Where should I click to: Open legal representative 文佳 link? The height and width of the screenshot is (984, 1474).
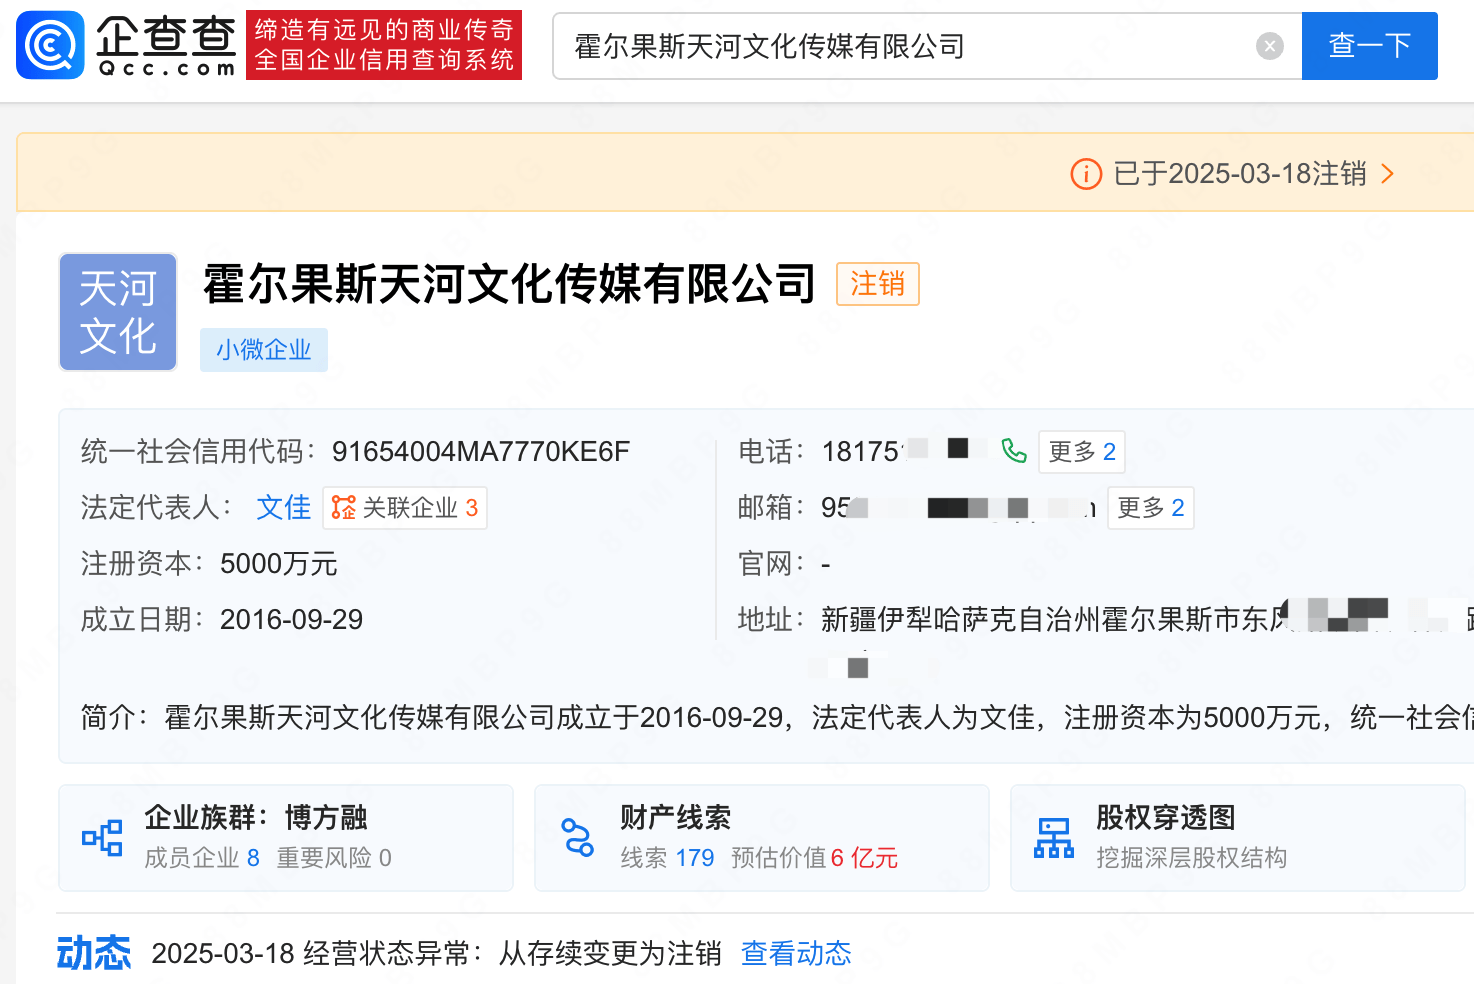(284, 508)
